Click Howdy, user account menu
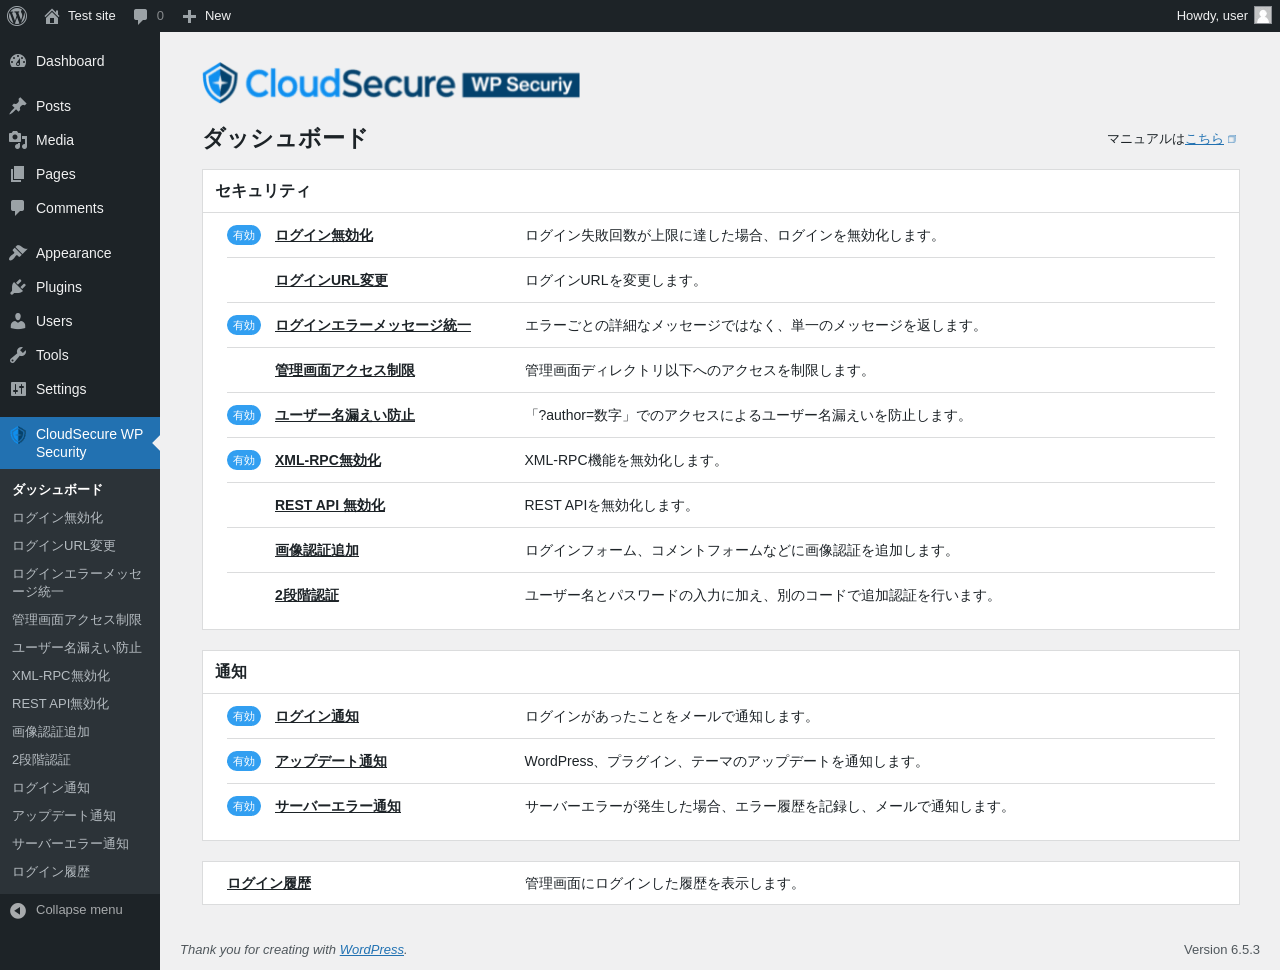The width and height of the screenshot is (1280, 970). point(1224,16)
